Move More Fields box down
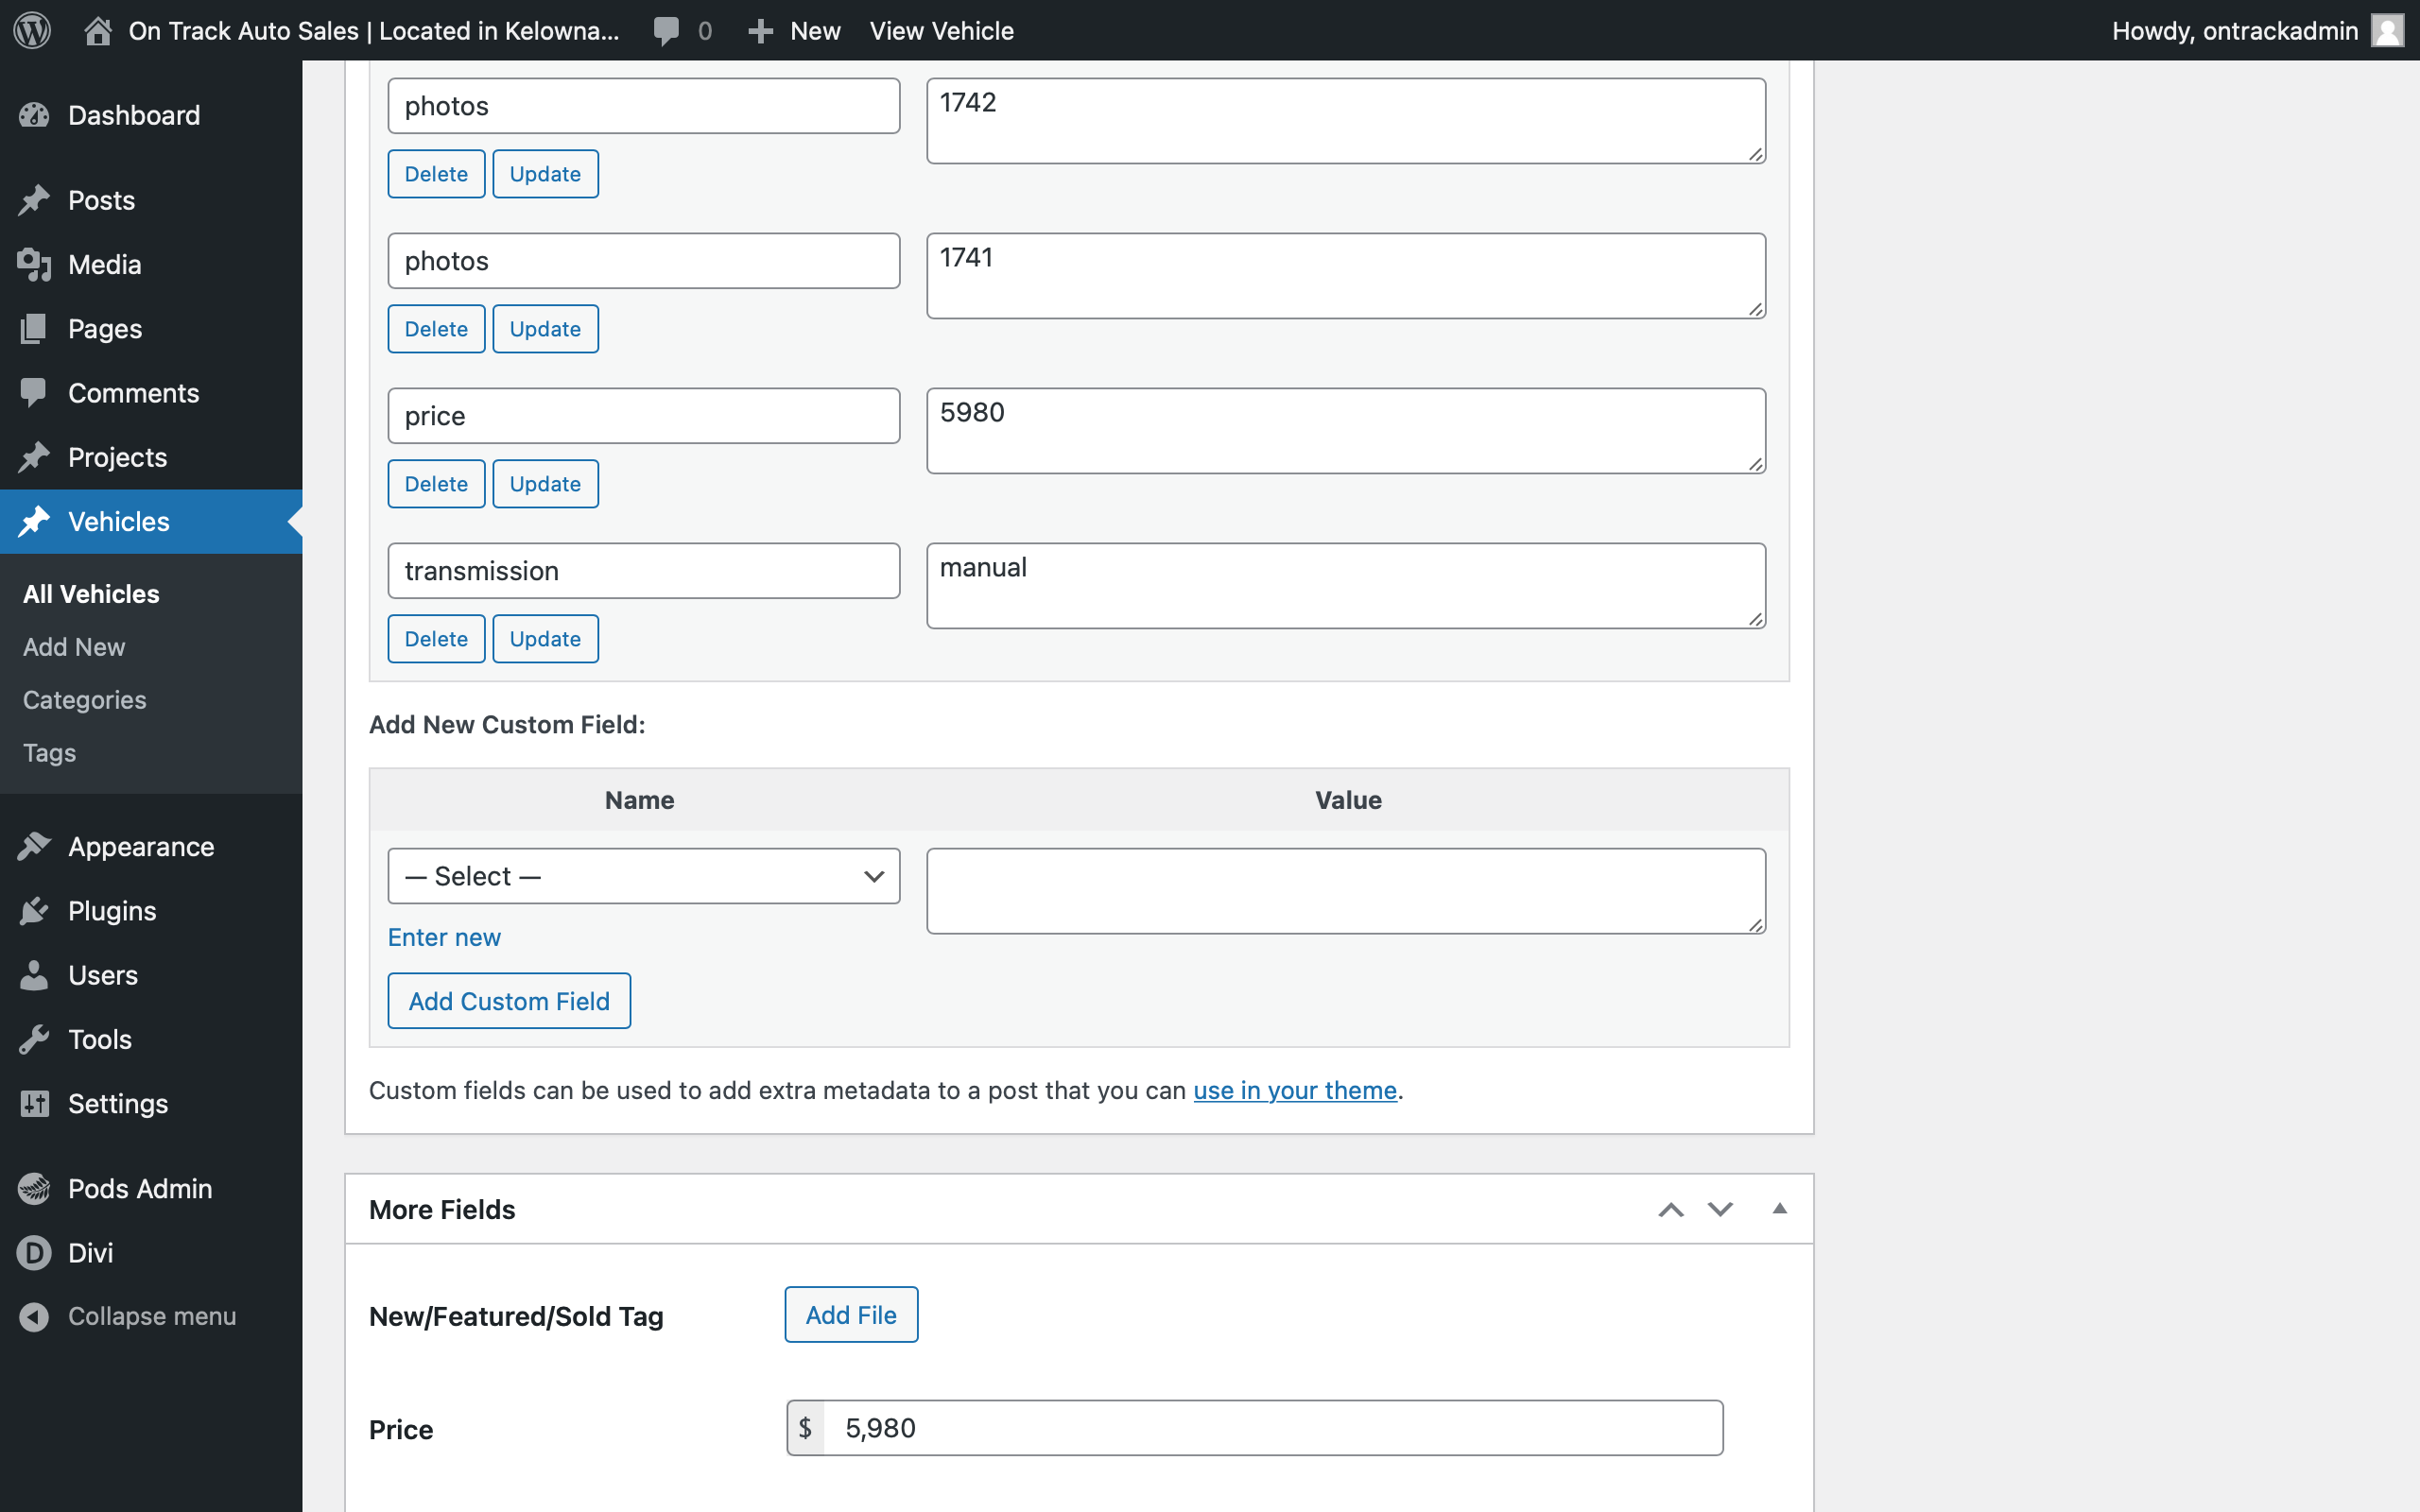This screenshot has width=2420, height=1512. pyautogui.click(x=1719, y=1208)
